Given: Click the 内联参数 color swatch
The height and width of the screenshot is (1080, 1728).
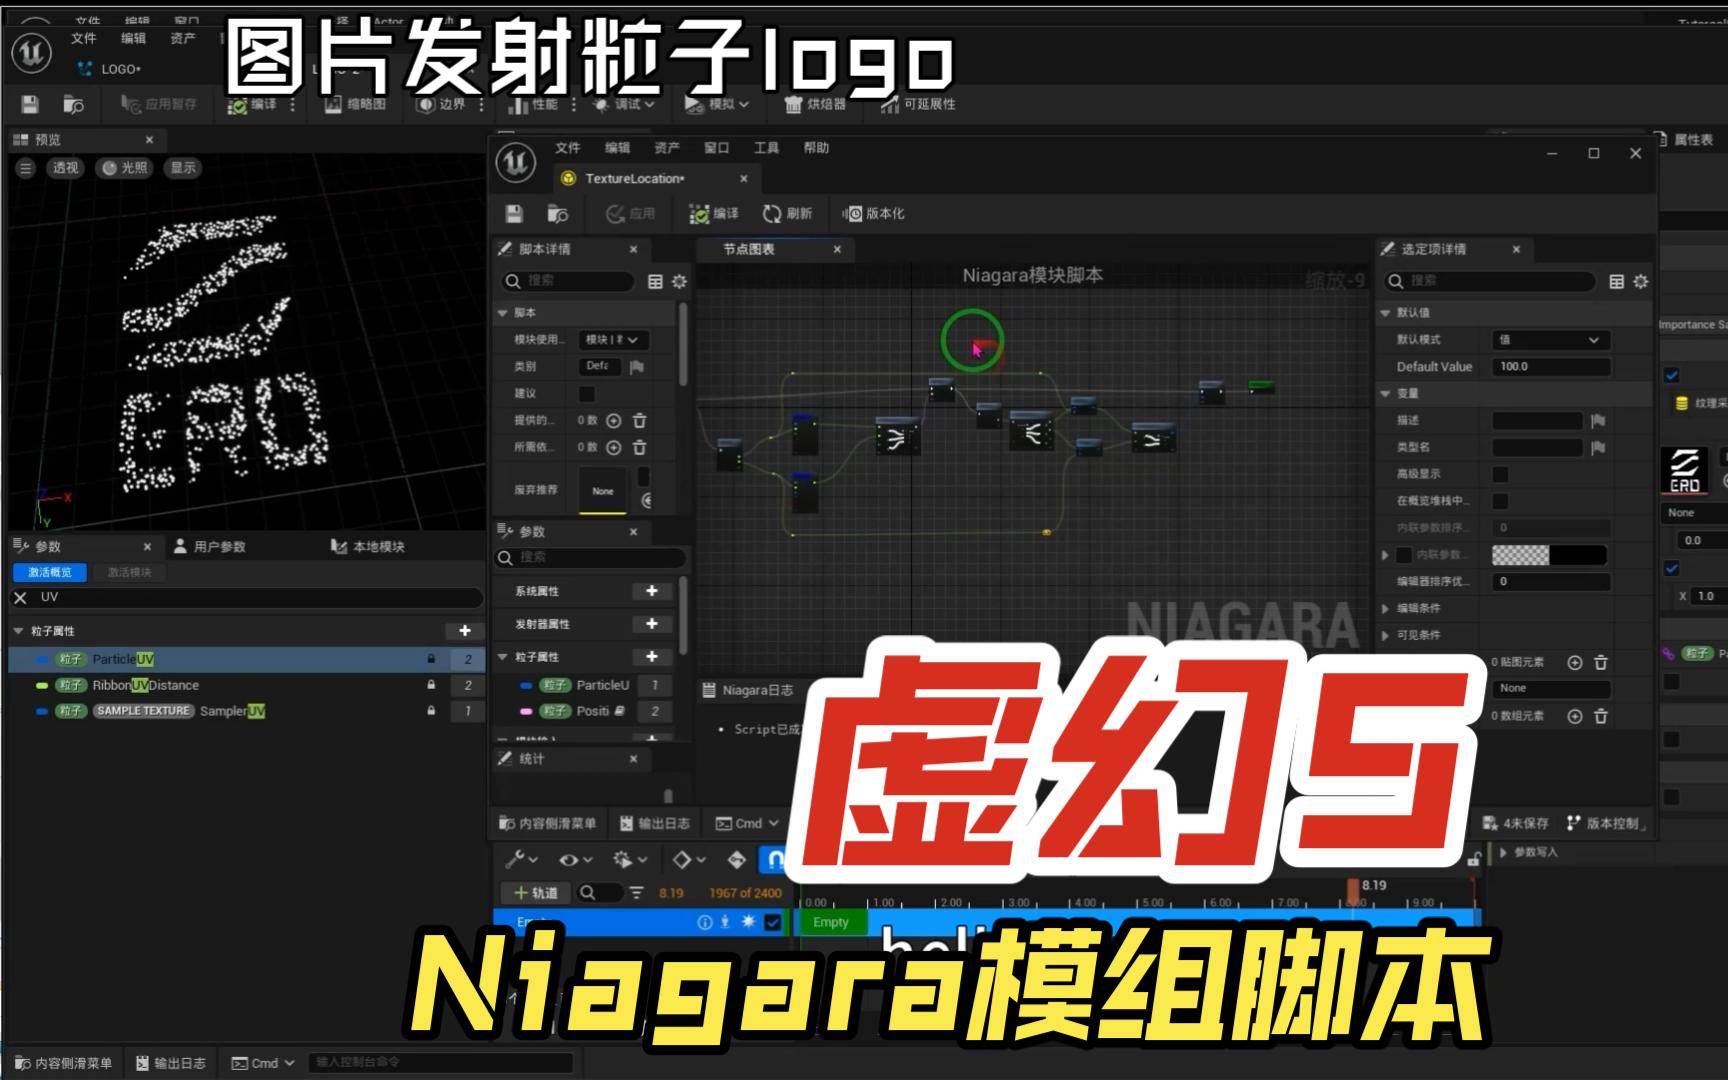Looking at the screenshot, I should [x=1549, y=555].
